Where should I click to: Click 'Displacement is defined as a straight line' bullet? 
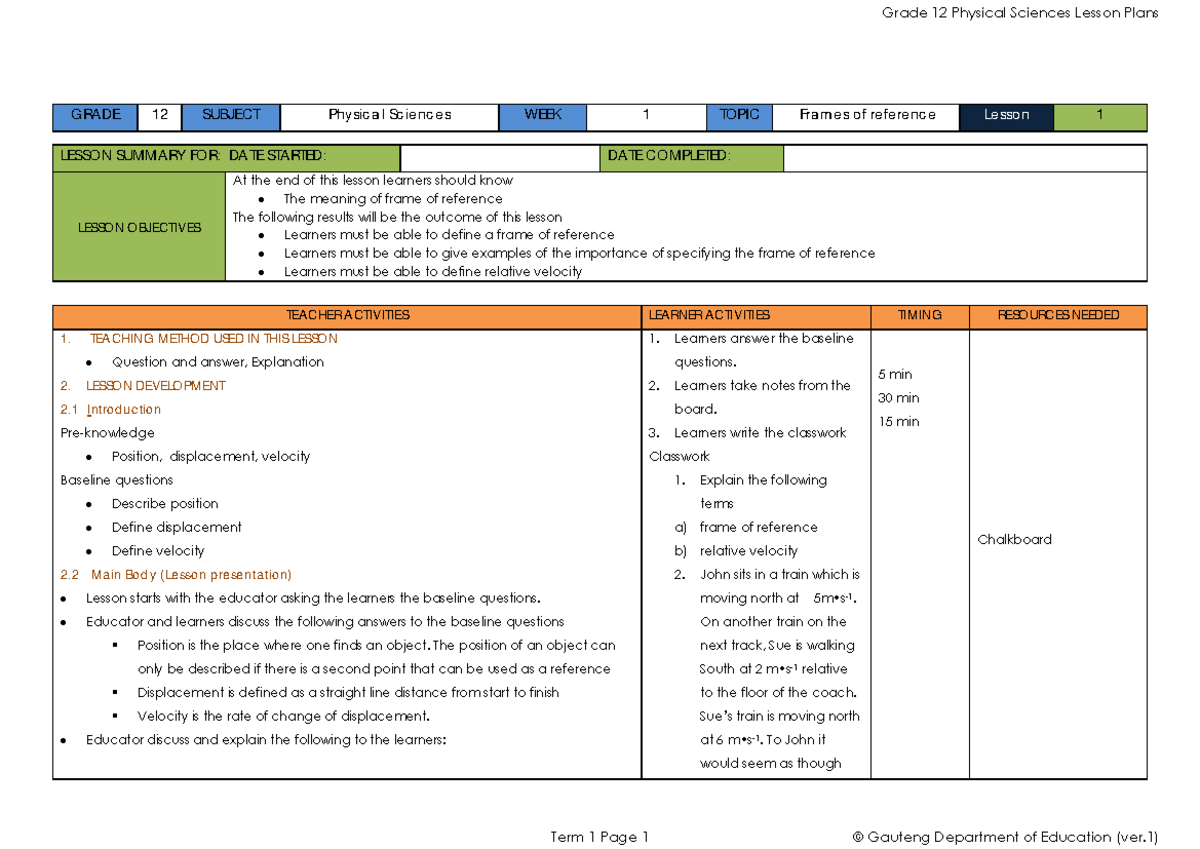[348, 693]
